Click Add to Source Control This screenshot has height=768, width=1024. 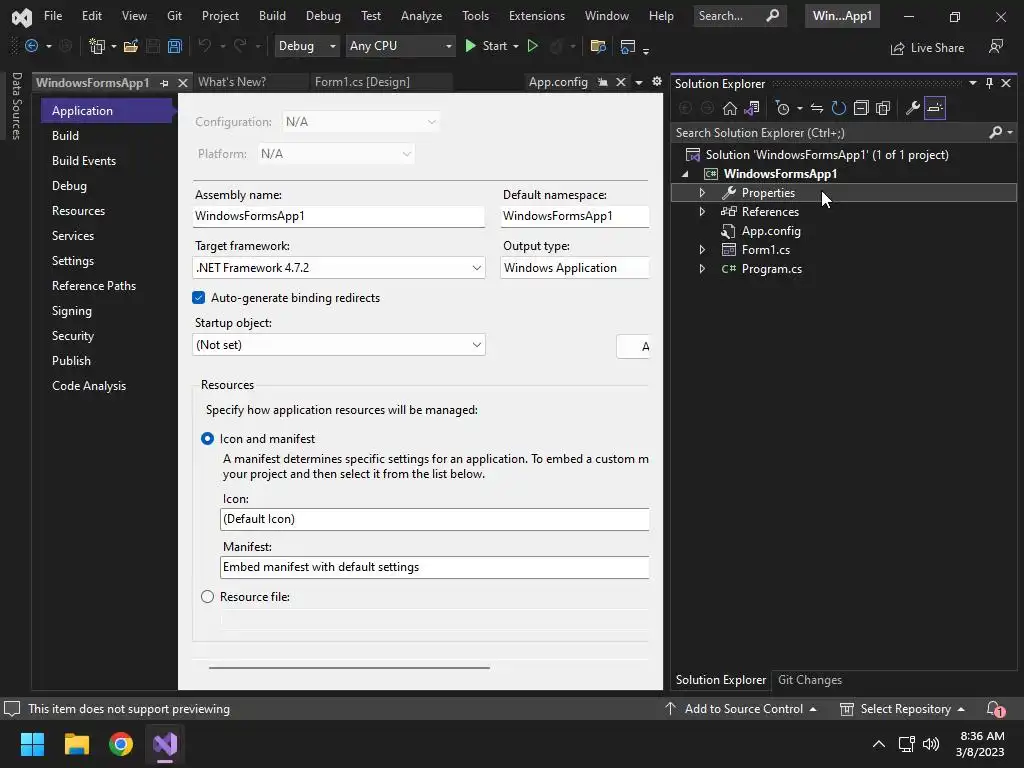tap(741, 709)
